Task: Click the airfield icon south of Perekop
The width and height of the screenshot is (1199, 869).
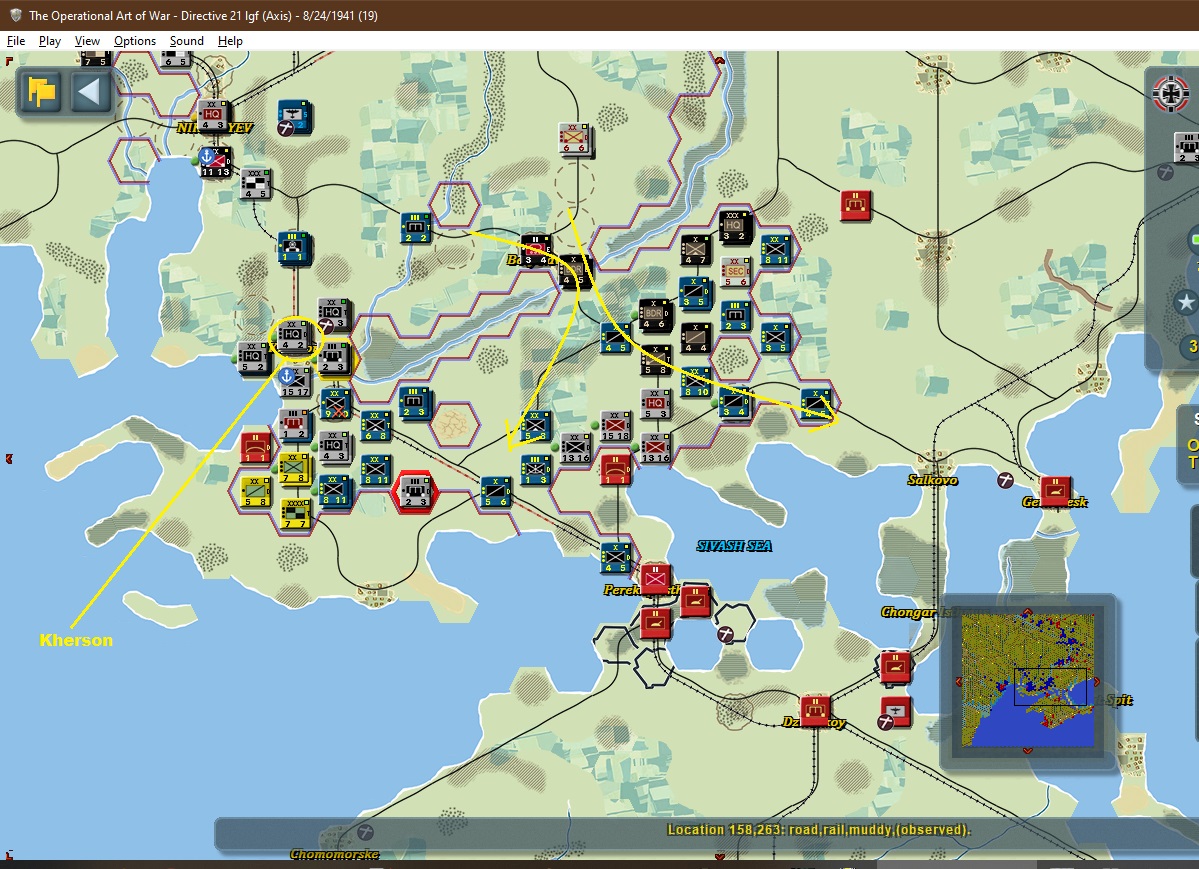Action: [x=725, y=634]
